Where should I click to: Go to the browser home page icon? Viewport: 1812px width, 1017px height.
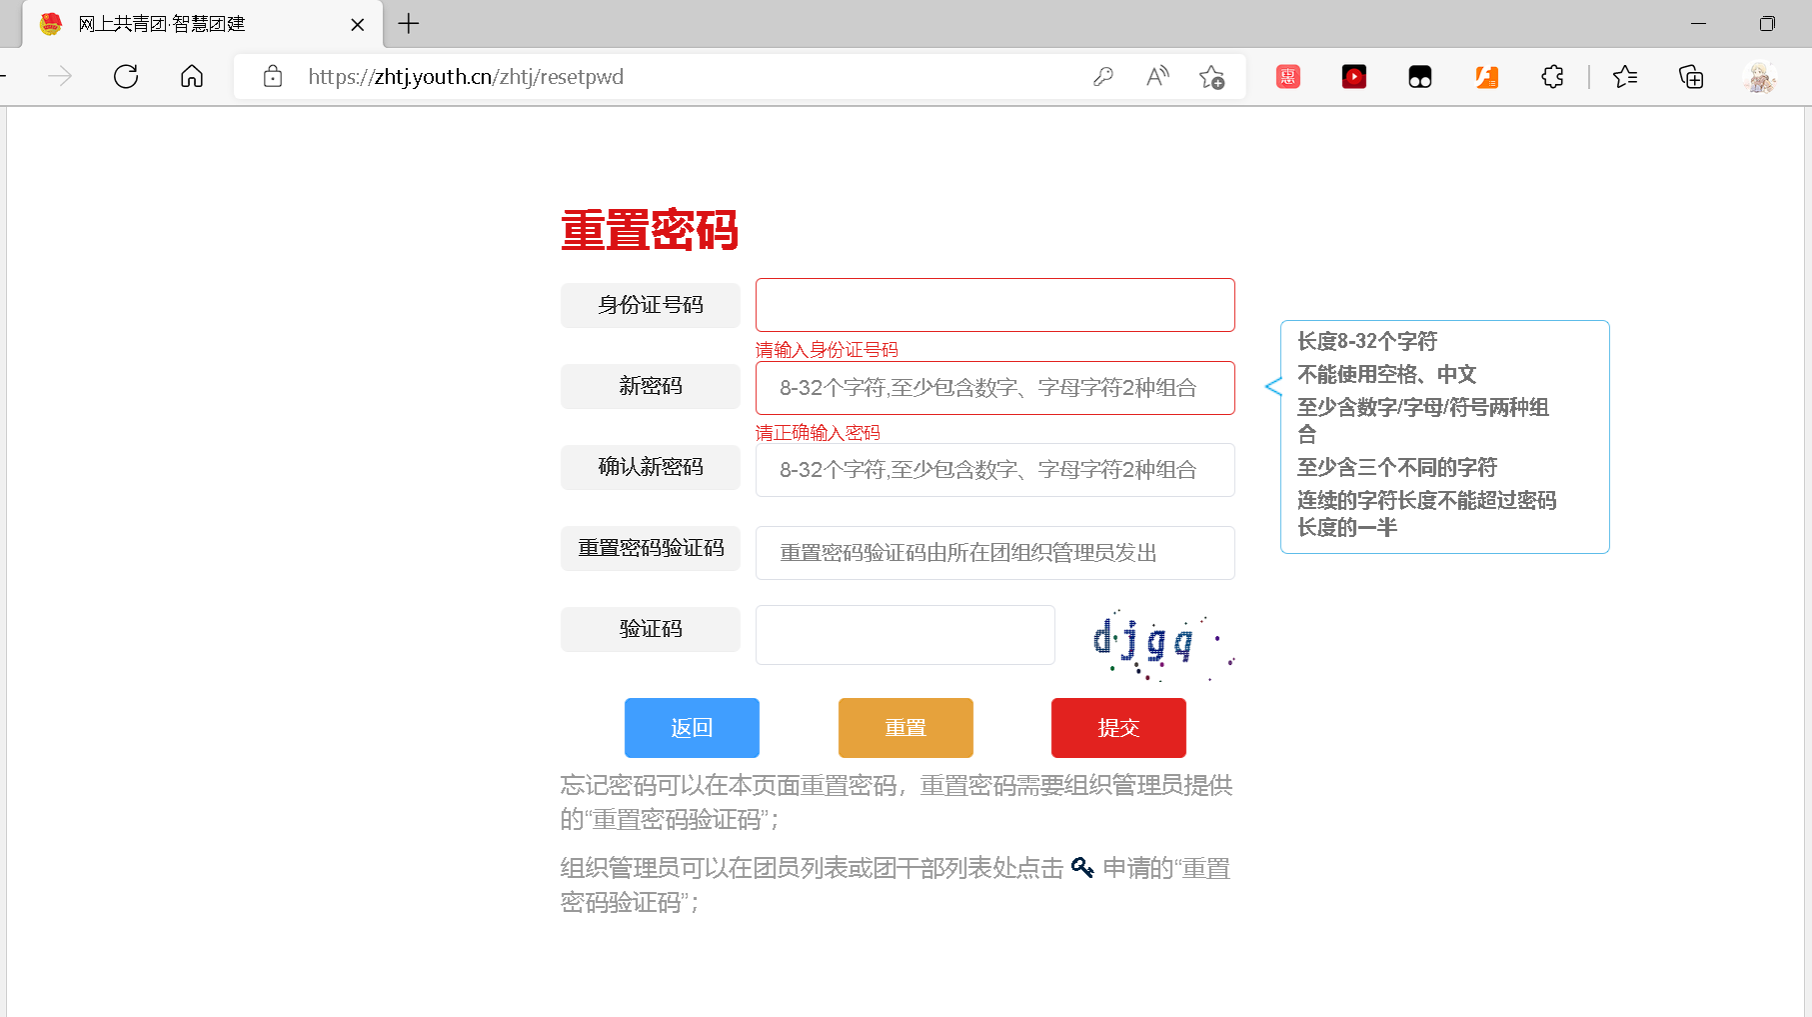(x=192, y=77)
